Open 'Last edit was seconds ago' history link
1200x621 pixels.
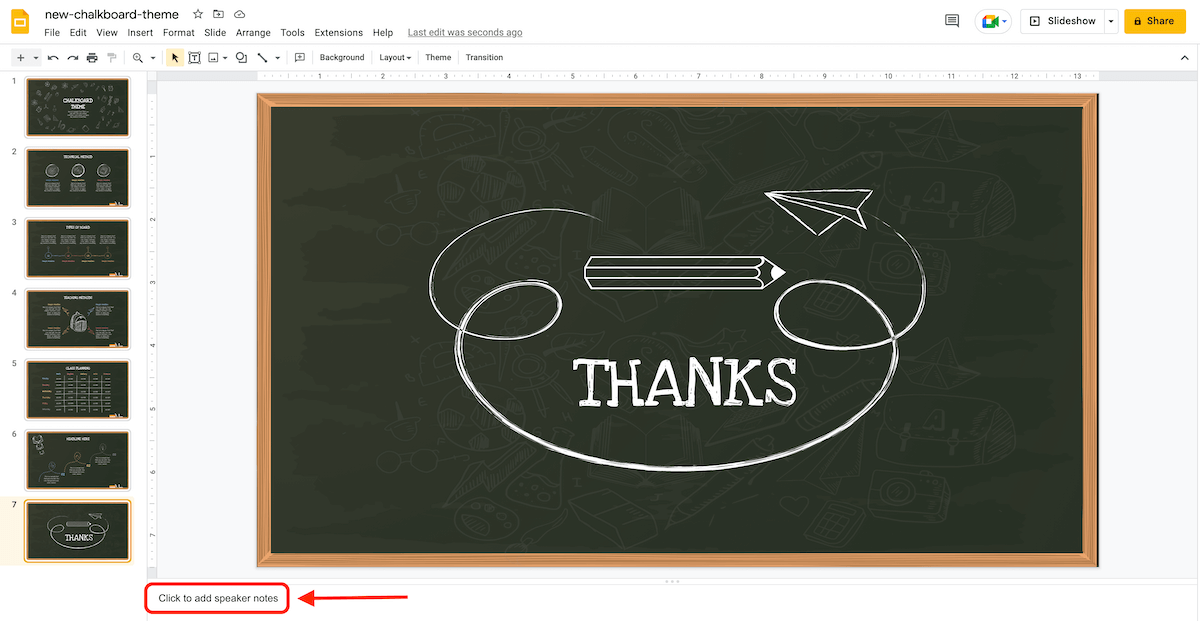tap(464, 33)
